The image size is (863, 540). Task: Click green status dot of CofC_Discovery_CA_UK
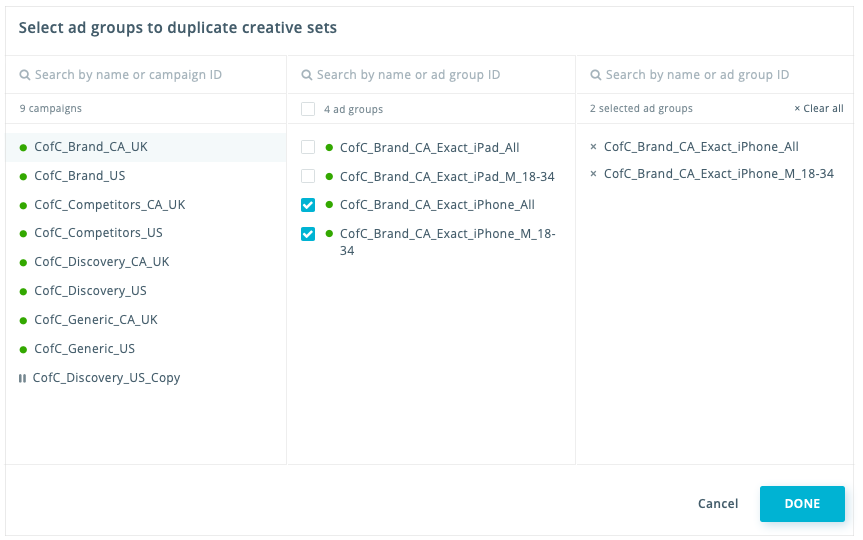[23, 263]
